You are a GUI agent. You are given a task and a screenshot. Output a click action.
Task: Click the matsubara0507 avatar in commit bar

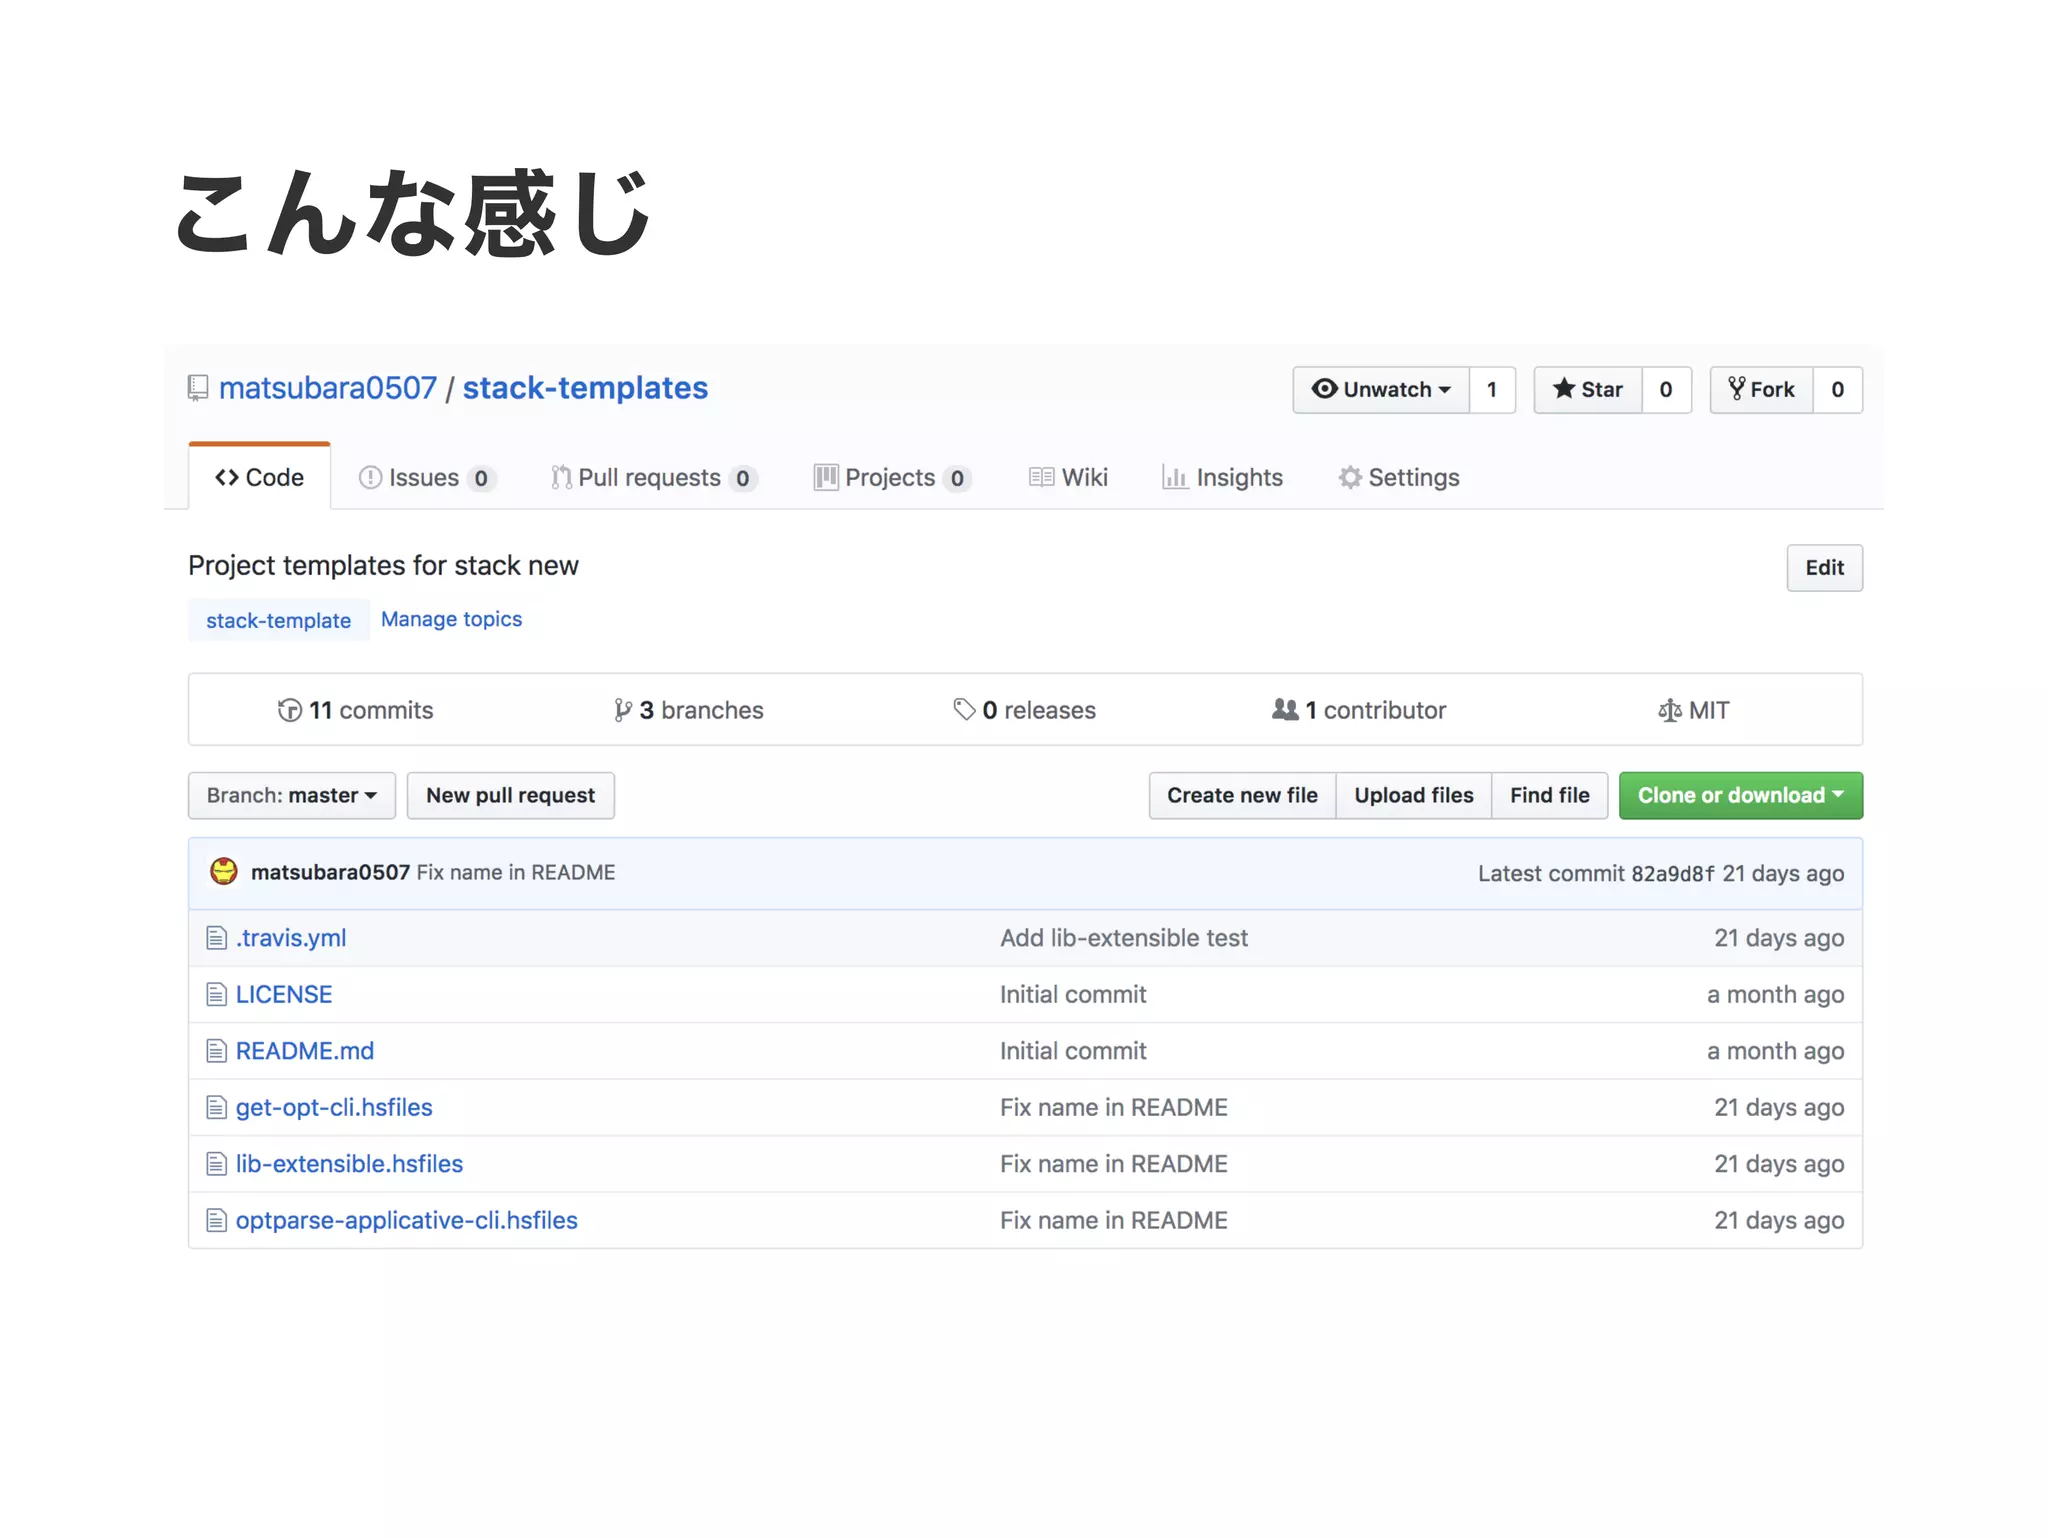click(x=224, y=872)
